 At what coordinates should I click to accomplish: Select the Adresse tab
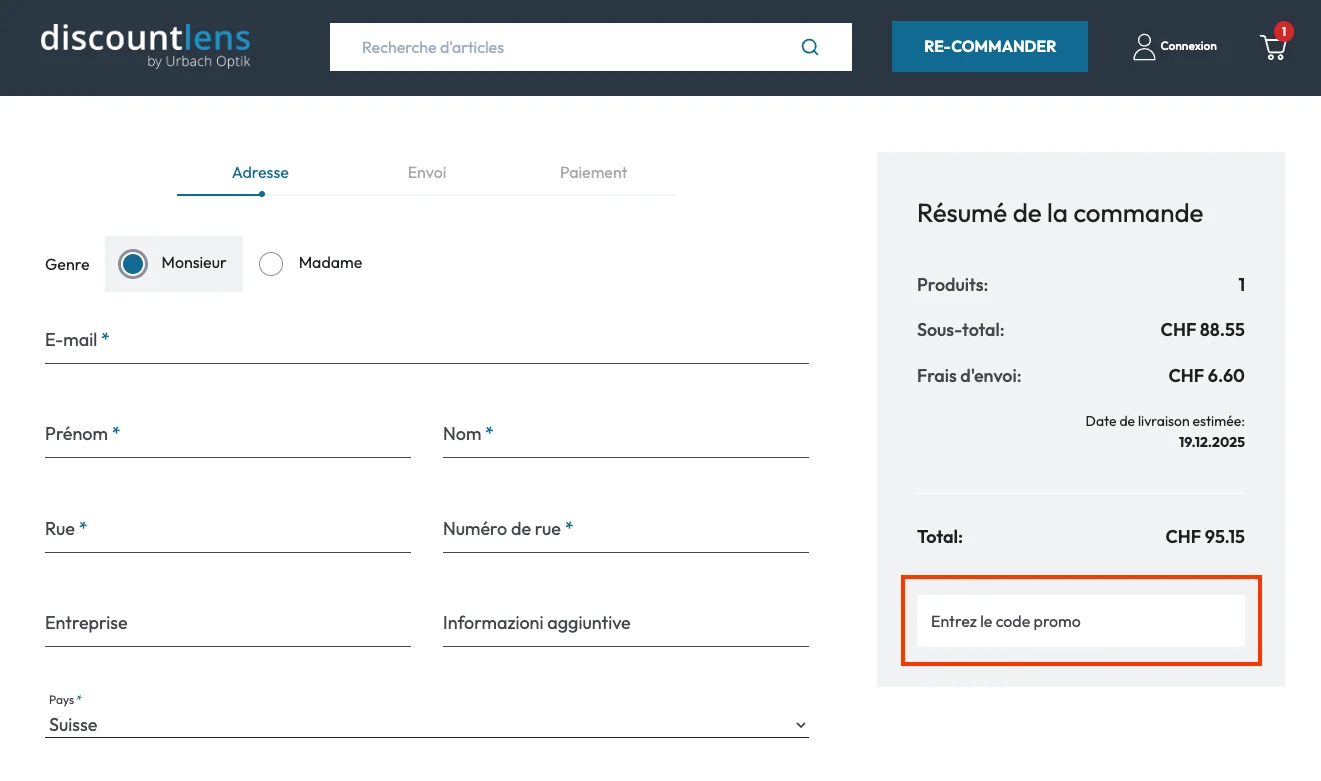point(260,172)
